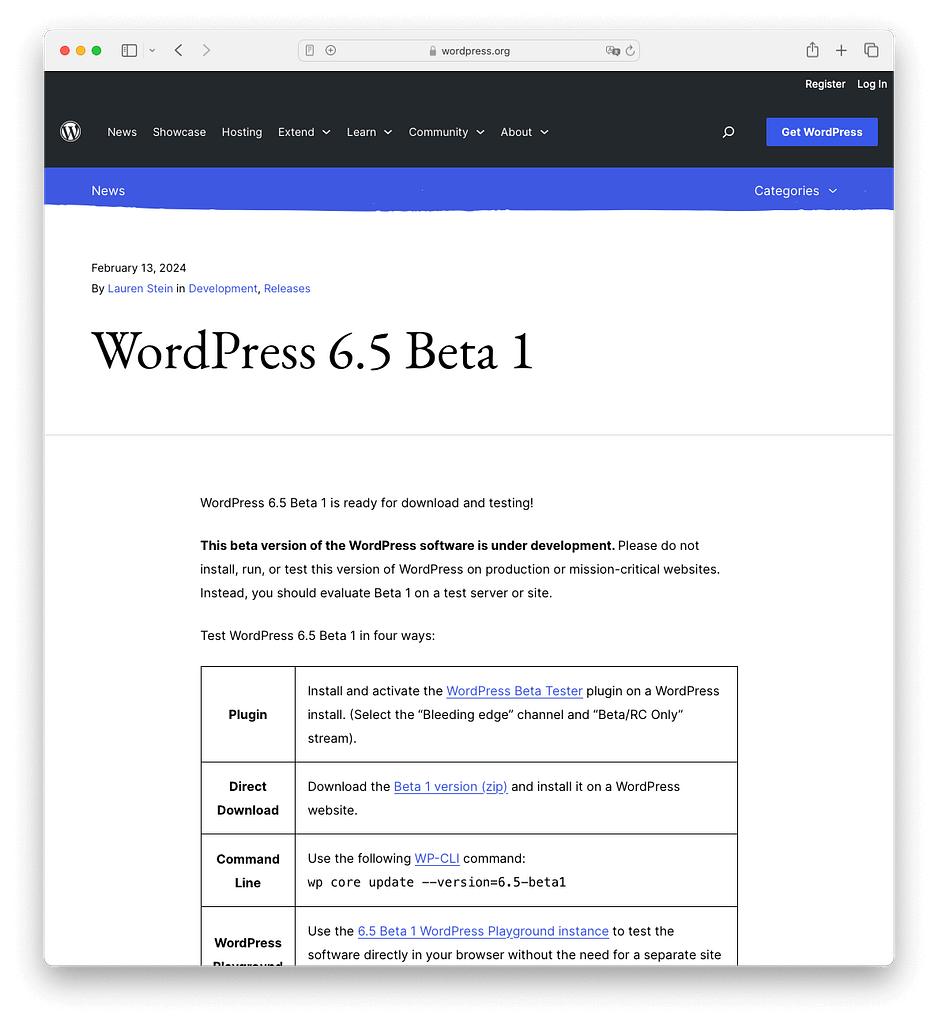Open the tab group selector chevron
This screenshot has width=938, height=1024.
(152, 50)
